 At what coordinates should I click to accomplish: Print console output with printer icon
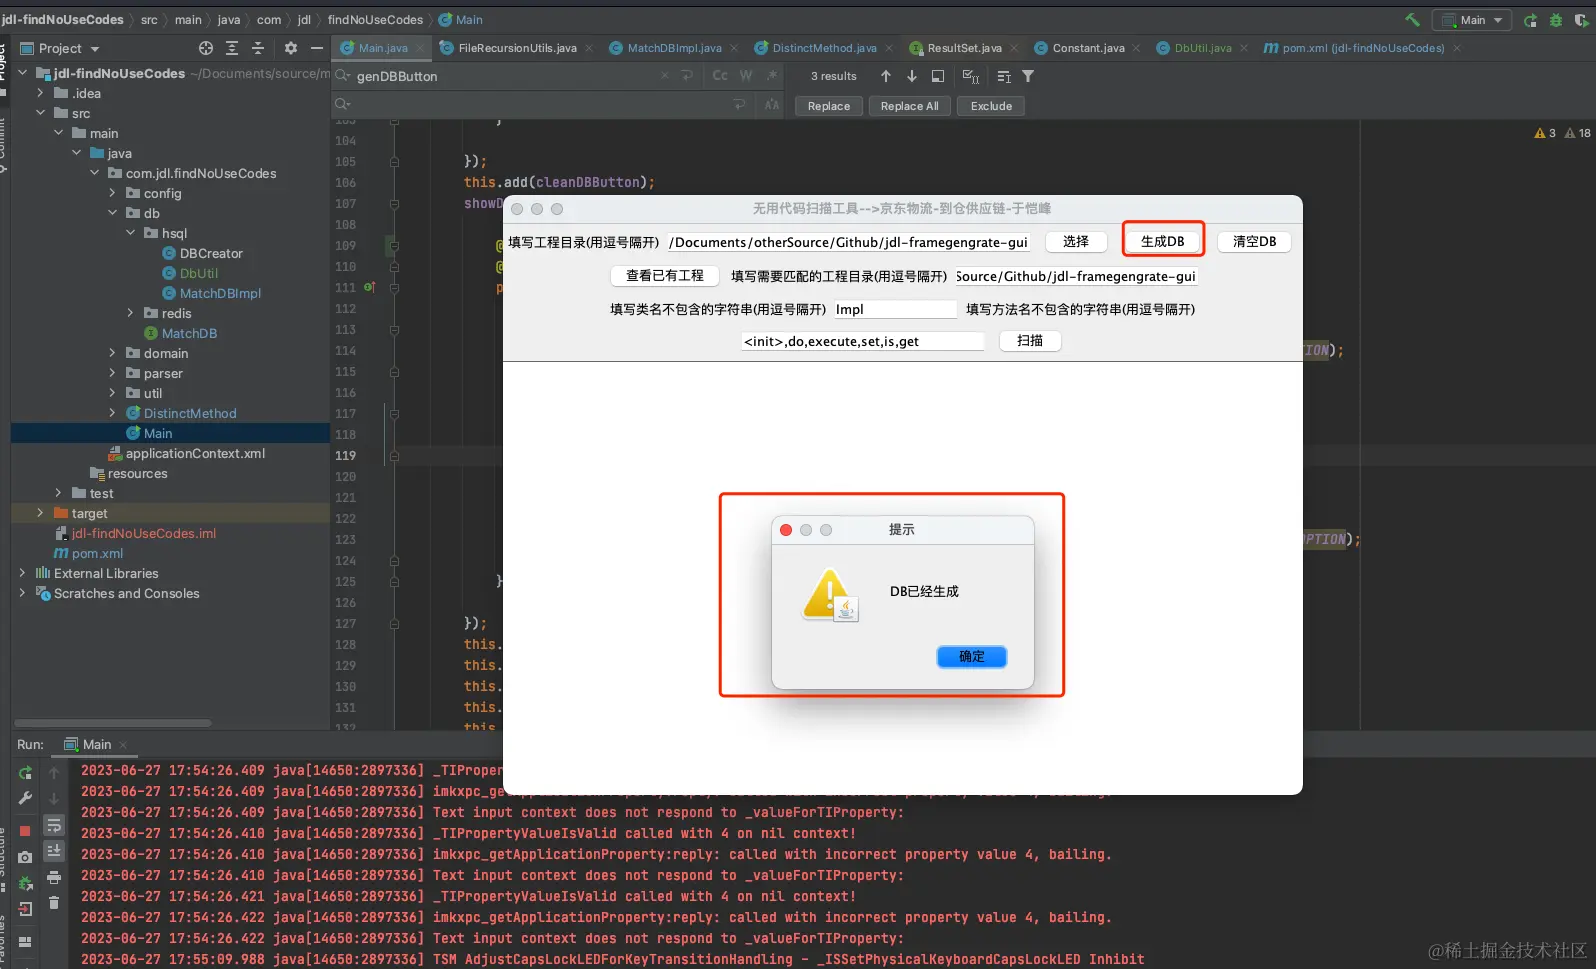[54, 877]
